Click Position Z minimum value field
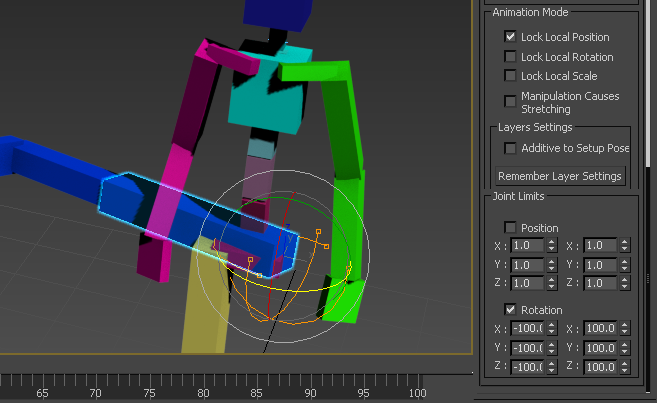657x403 pixels. 527,283
